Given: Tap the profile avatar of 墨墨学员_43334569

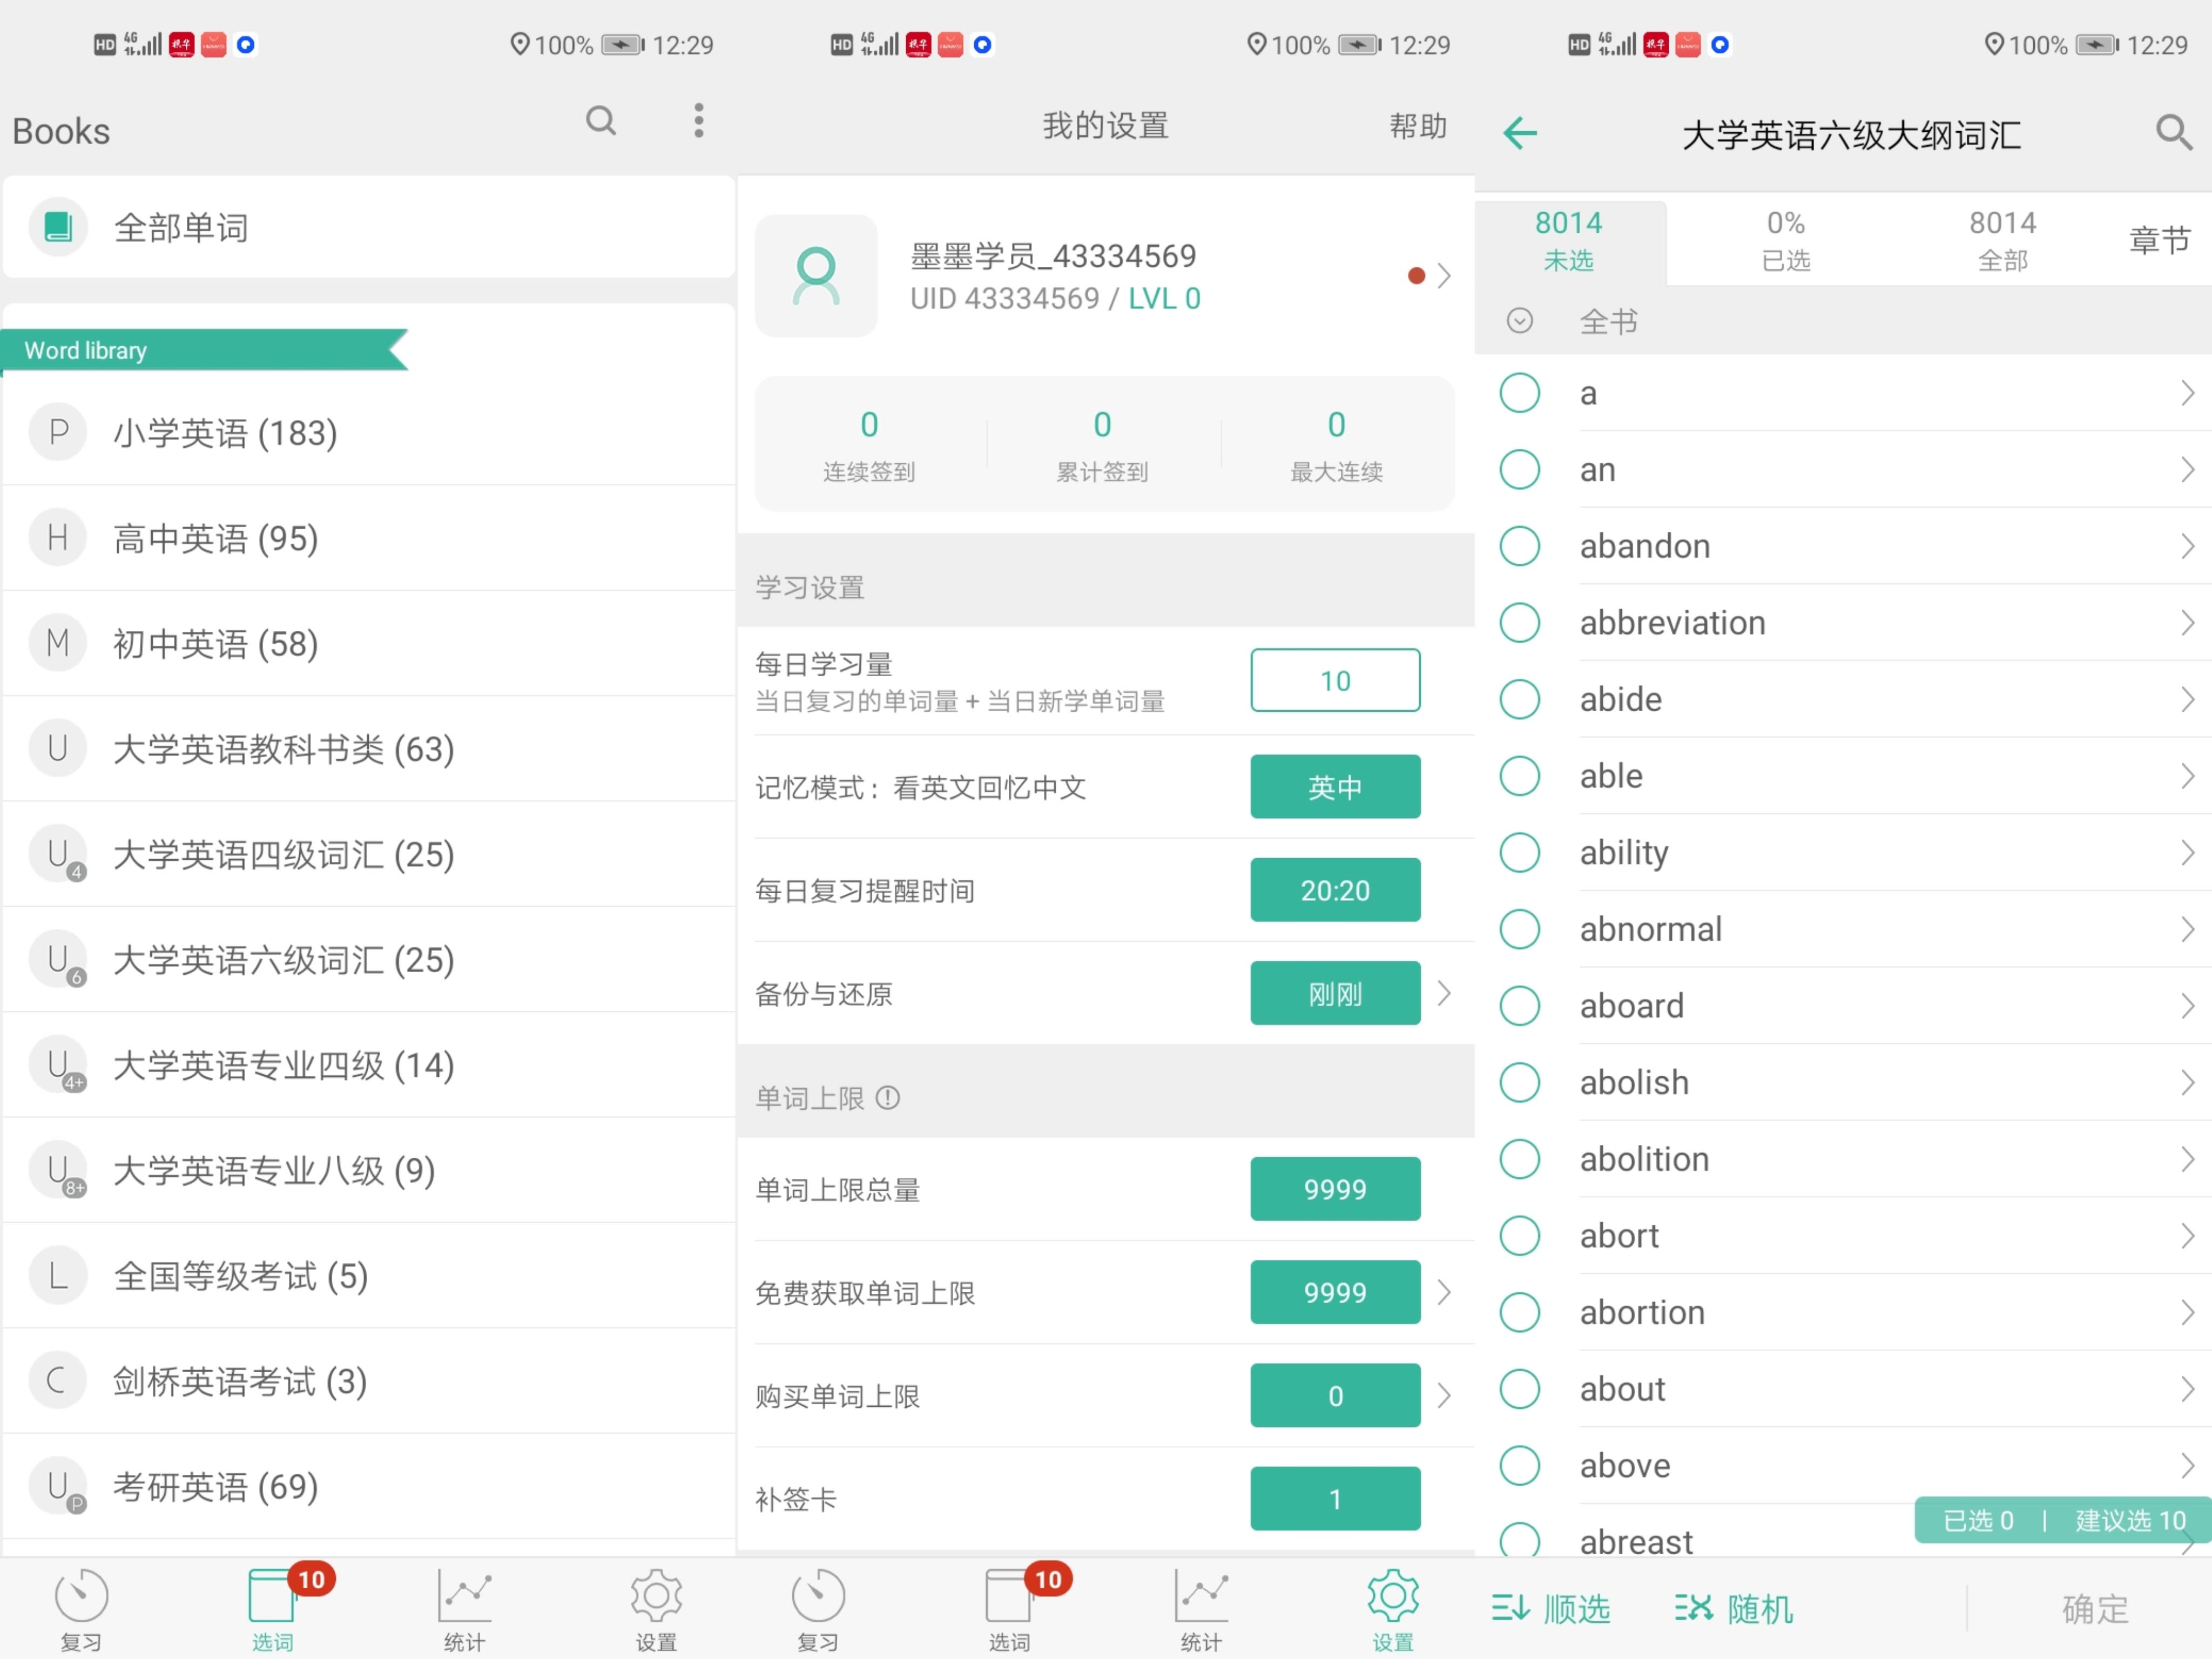Looking at the screenshot, I should (816, 276).
